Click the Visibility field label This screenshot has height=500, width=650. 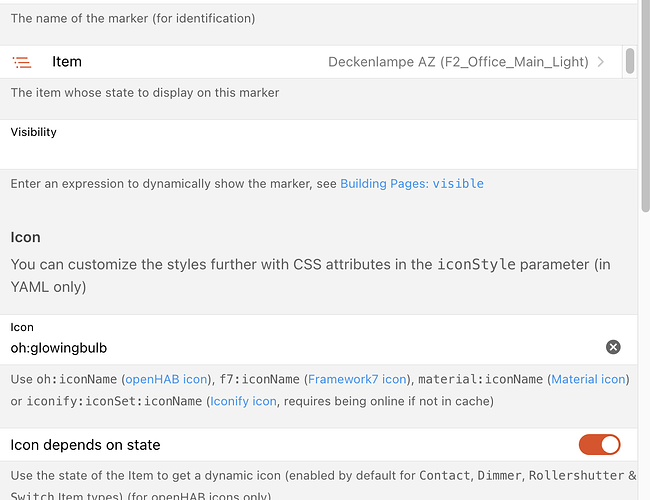coord(34,132)
